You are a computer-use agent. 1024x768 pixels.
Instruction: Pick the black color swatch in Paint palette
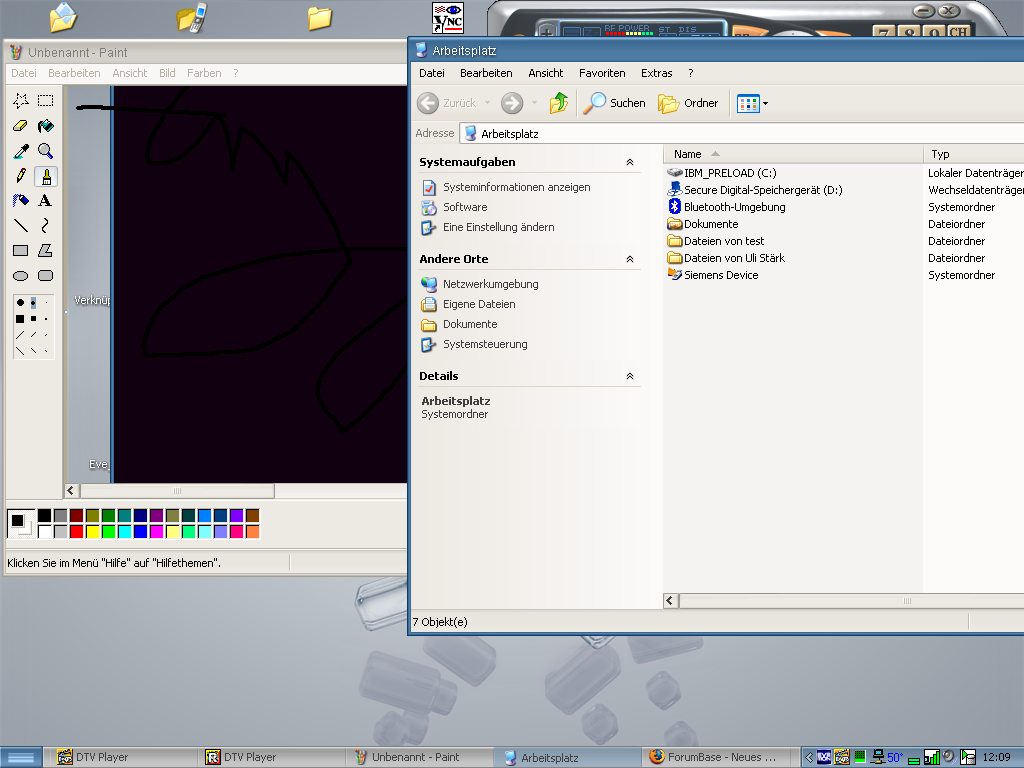pos(44,516)
